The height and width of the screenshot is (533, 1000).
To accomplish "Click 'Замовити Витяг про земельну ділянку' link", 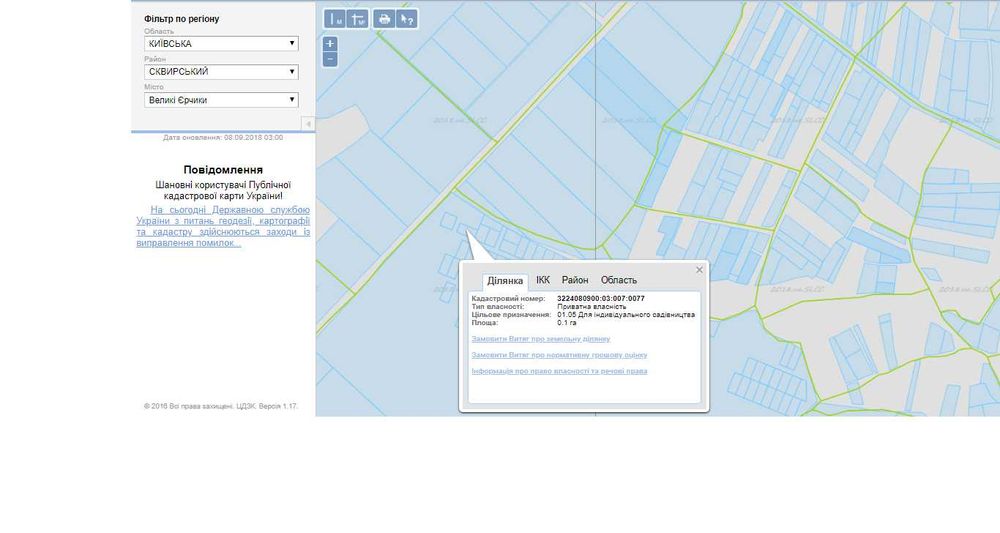I will click(540, 339).
